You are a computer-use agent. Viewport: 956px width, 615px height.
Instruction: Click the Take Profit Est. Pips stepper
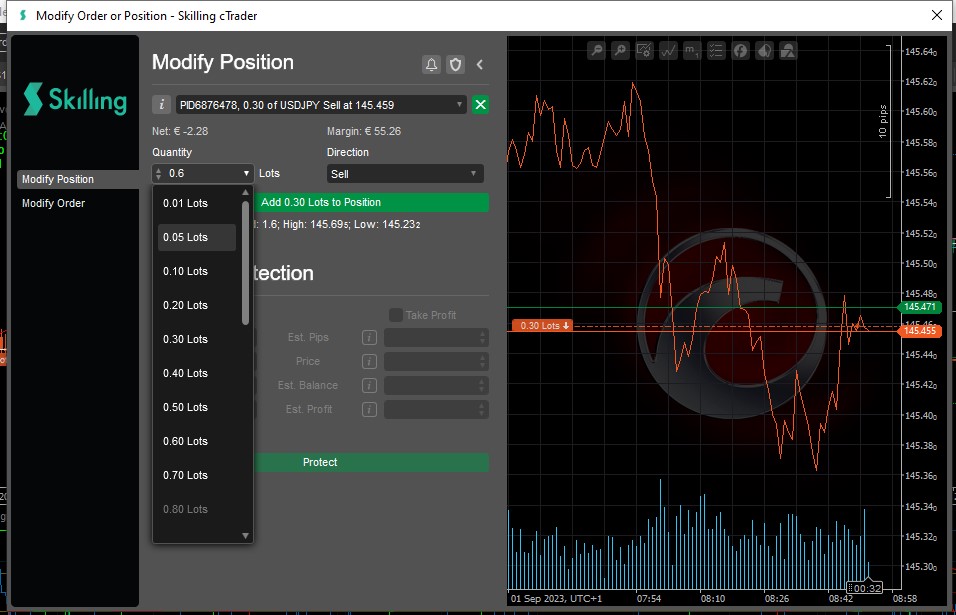pyautogui.click(x=483, y=338)
